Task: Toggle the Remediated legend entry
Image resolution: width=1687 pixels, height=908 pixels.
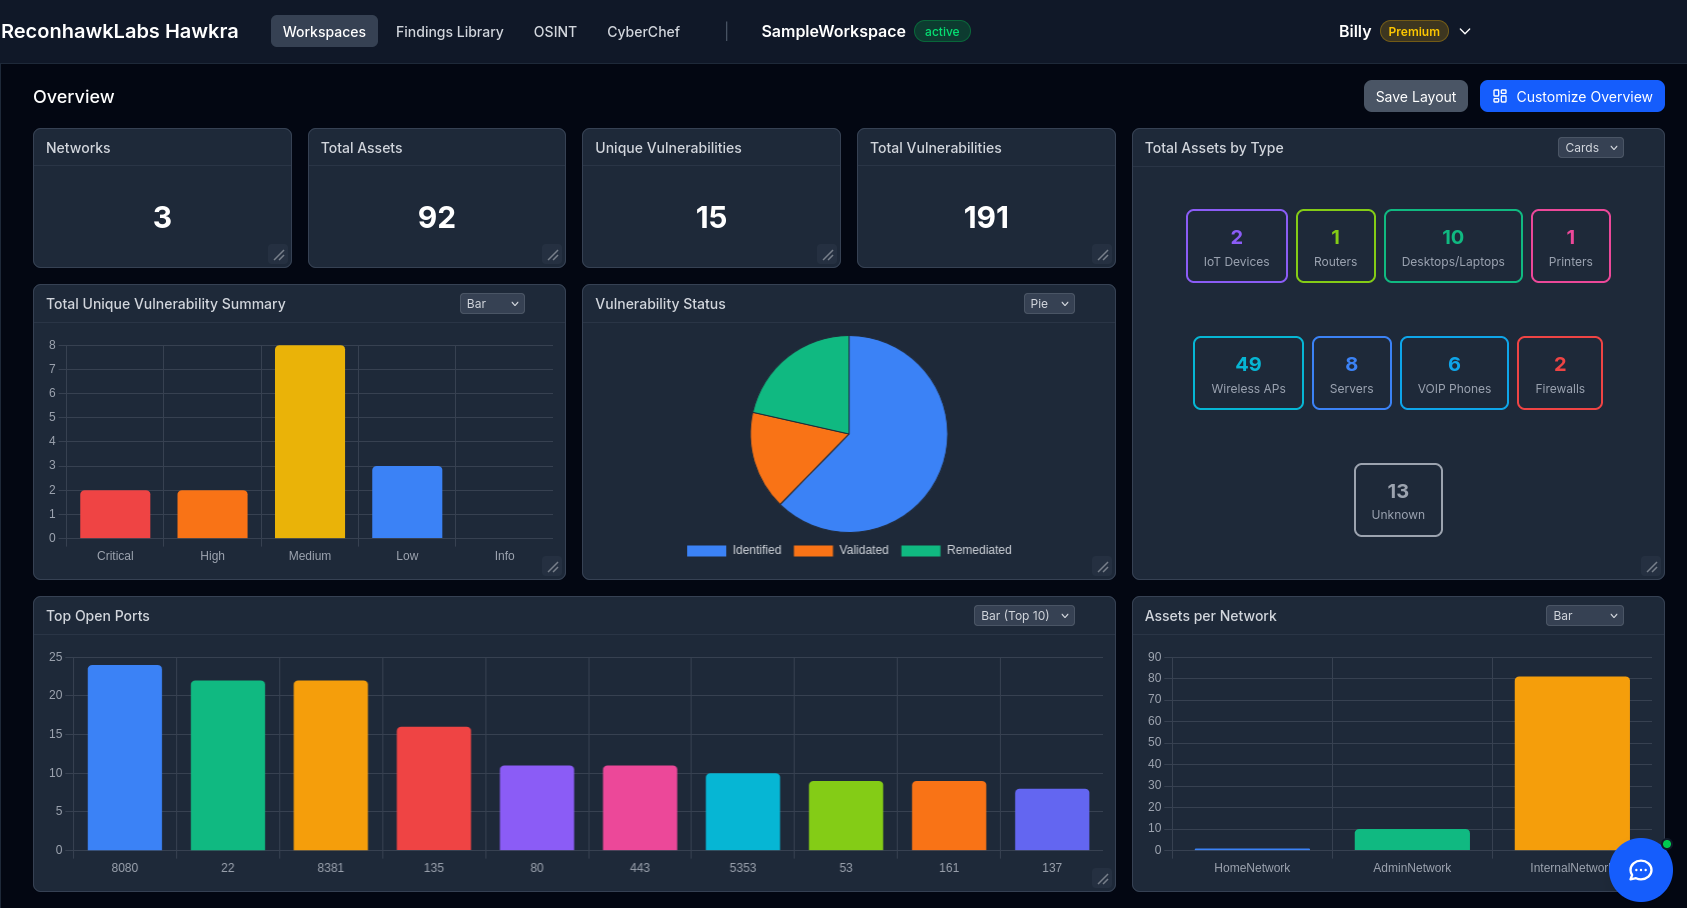Action: coord(955,550)
